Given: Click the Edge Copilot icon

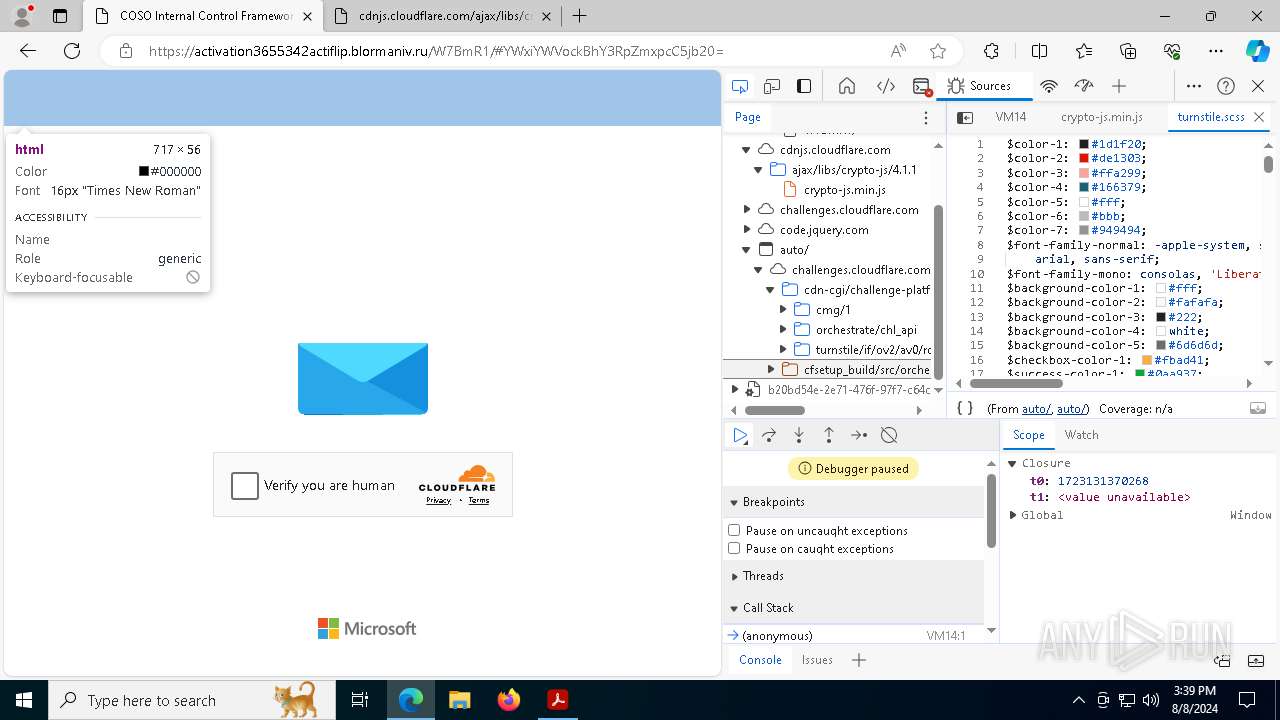Looking at the screenshot, I should point(1257,51).
